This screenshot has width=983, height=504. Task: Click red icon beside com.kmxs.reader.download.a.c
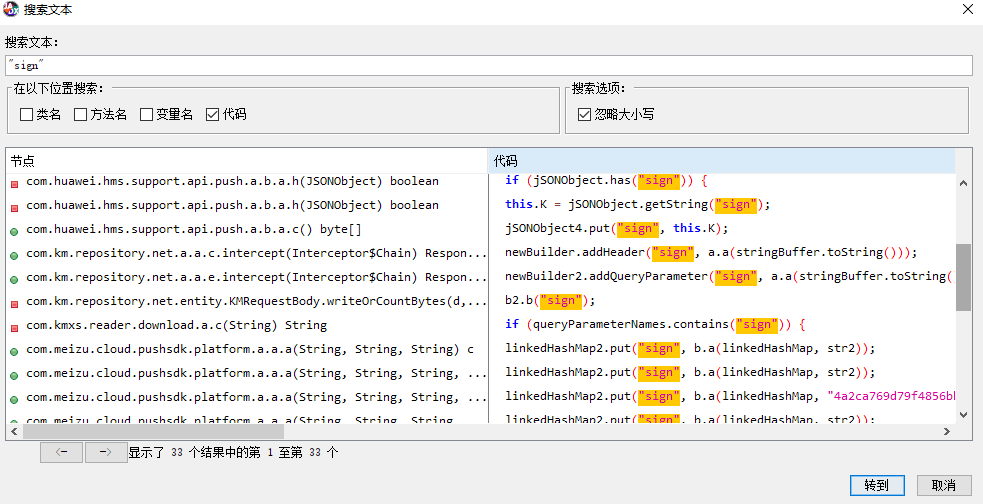[x=15, y=326]
